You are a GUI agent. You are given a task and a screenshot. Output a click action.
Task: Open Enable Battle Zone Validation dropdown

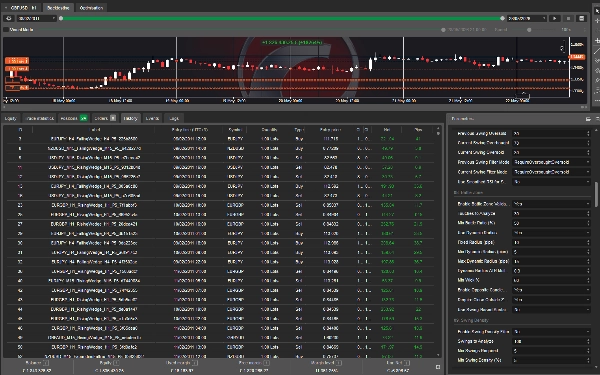(x=551, y=204)
